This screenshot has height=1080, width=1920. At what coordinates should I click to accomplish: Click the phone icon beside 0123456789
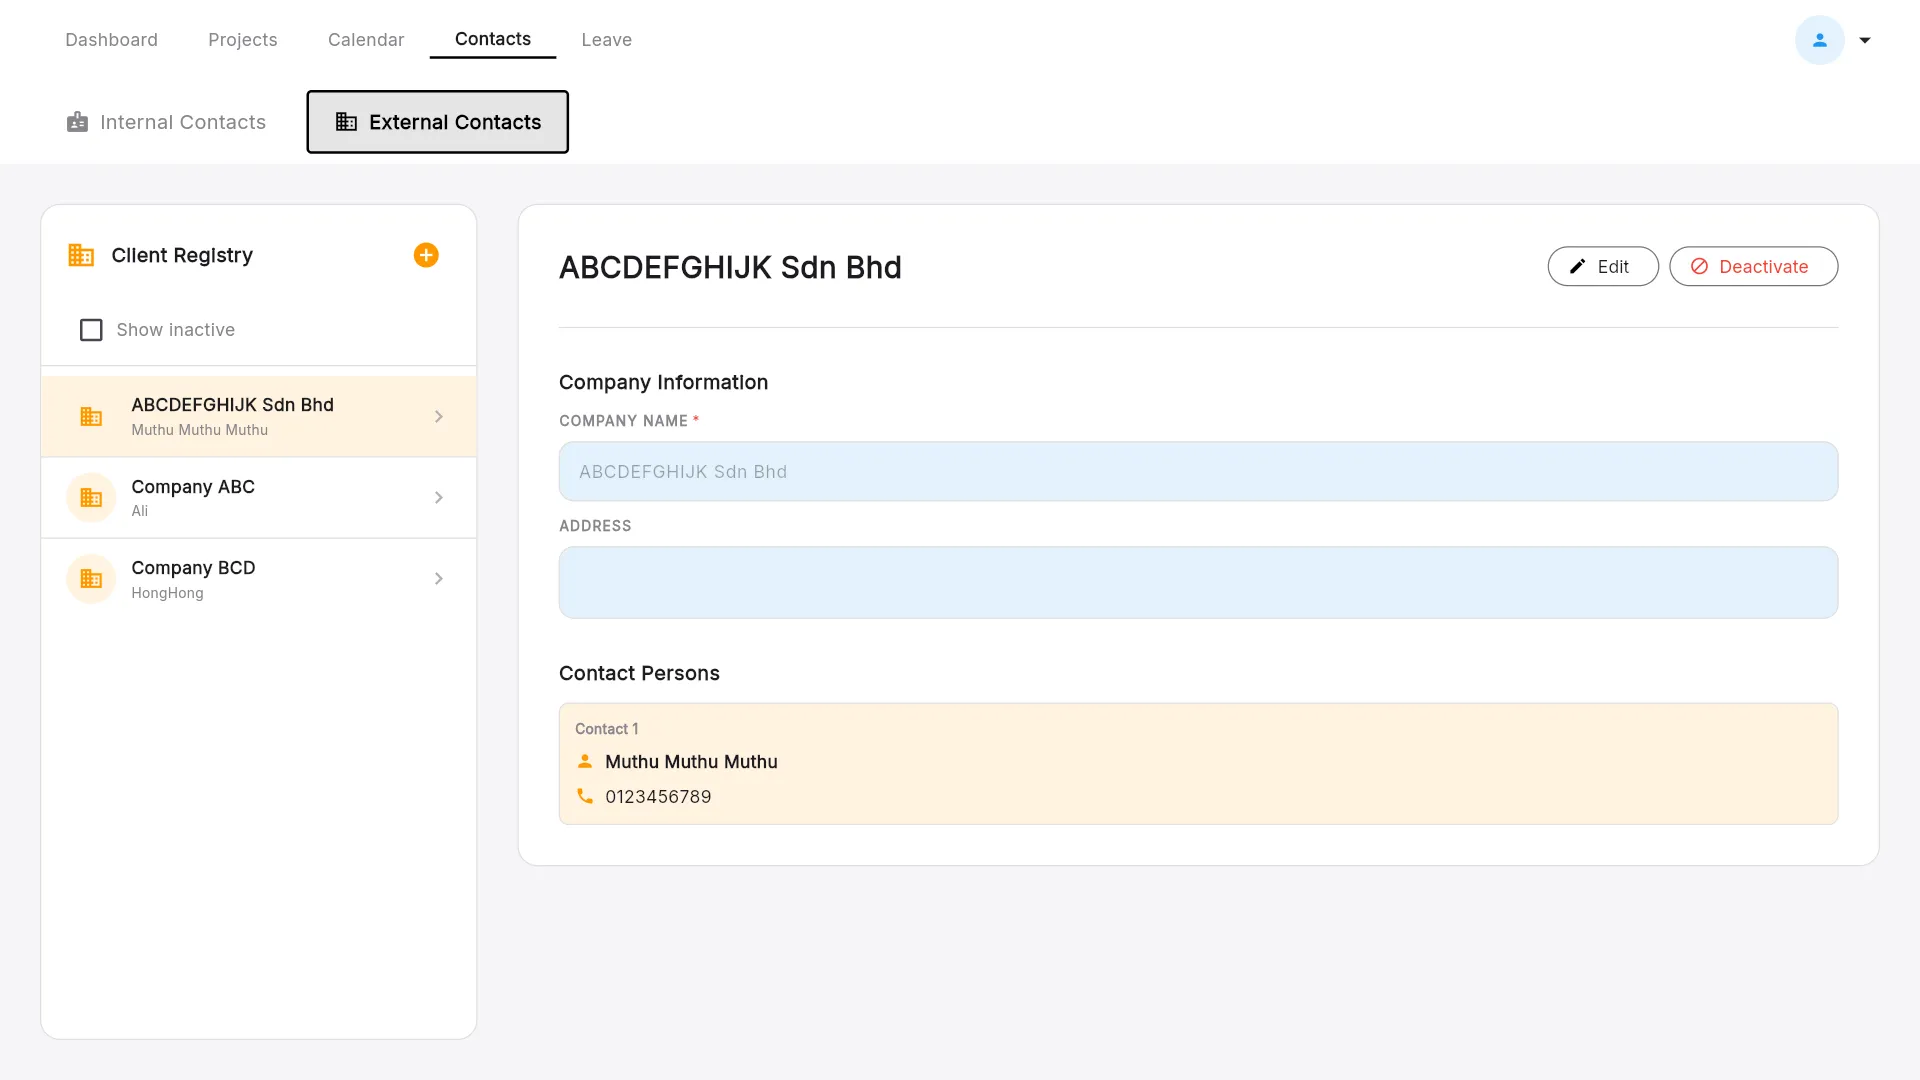(585, 796)
